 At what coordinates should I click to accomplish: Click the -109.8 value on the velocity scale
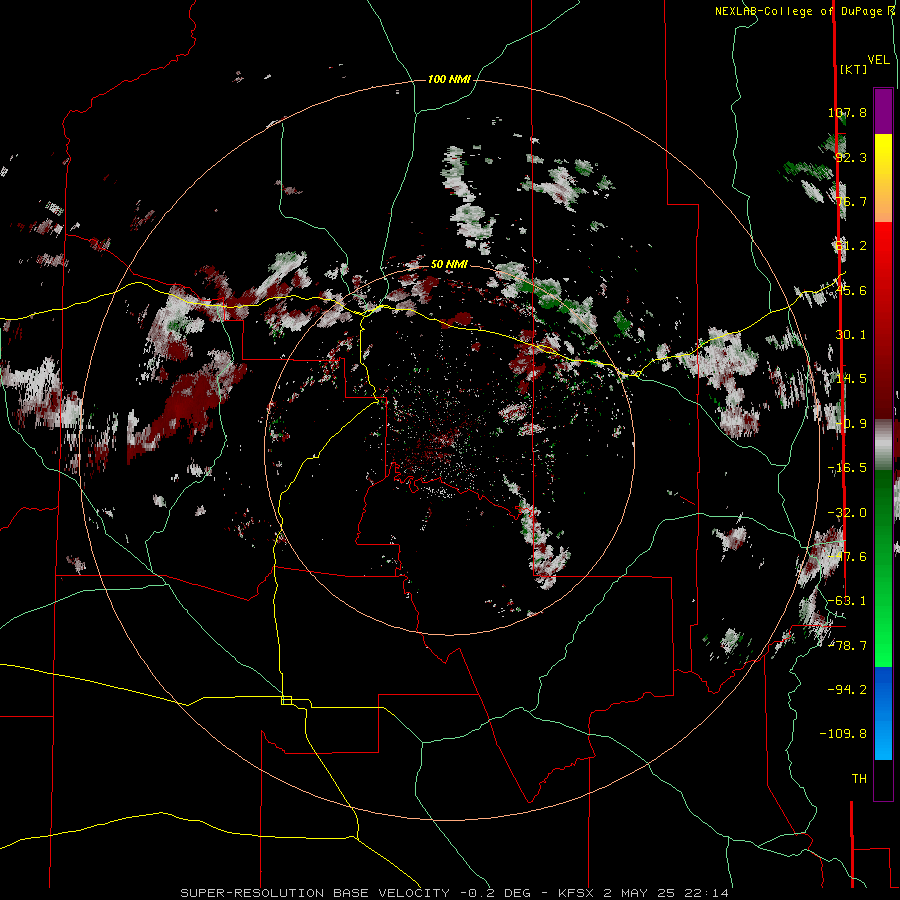click(843, 734)
